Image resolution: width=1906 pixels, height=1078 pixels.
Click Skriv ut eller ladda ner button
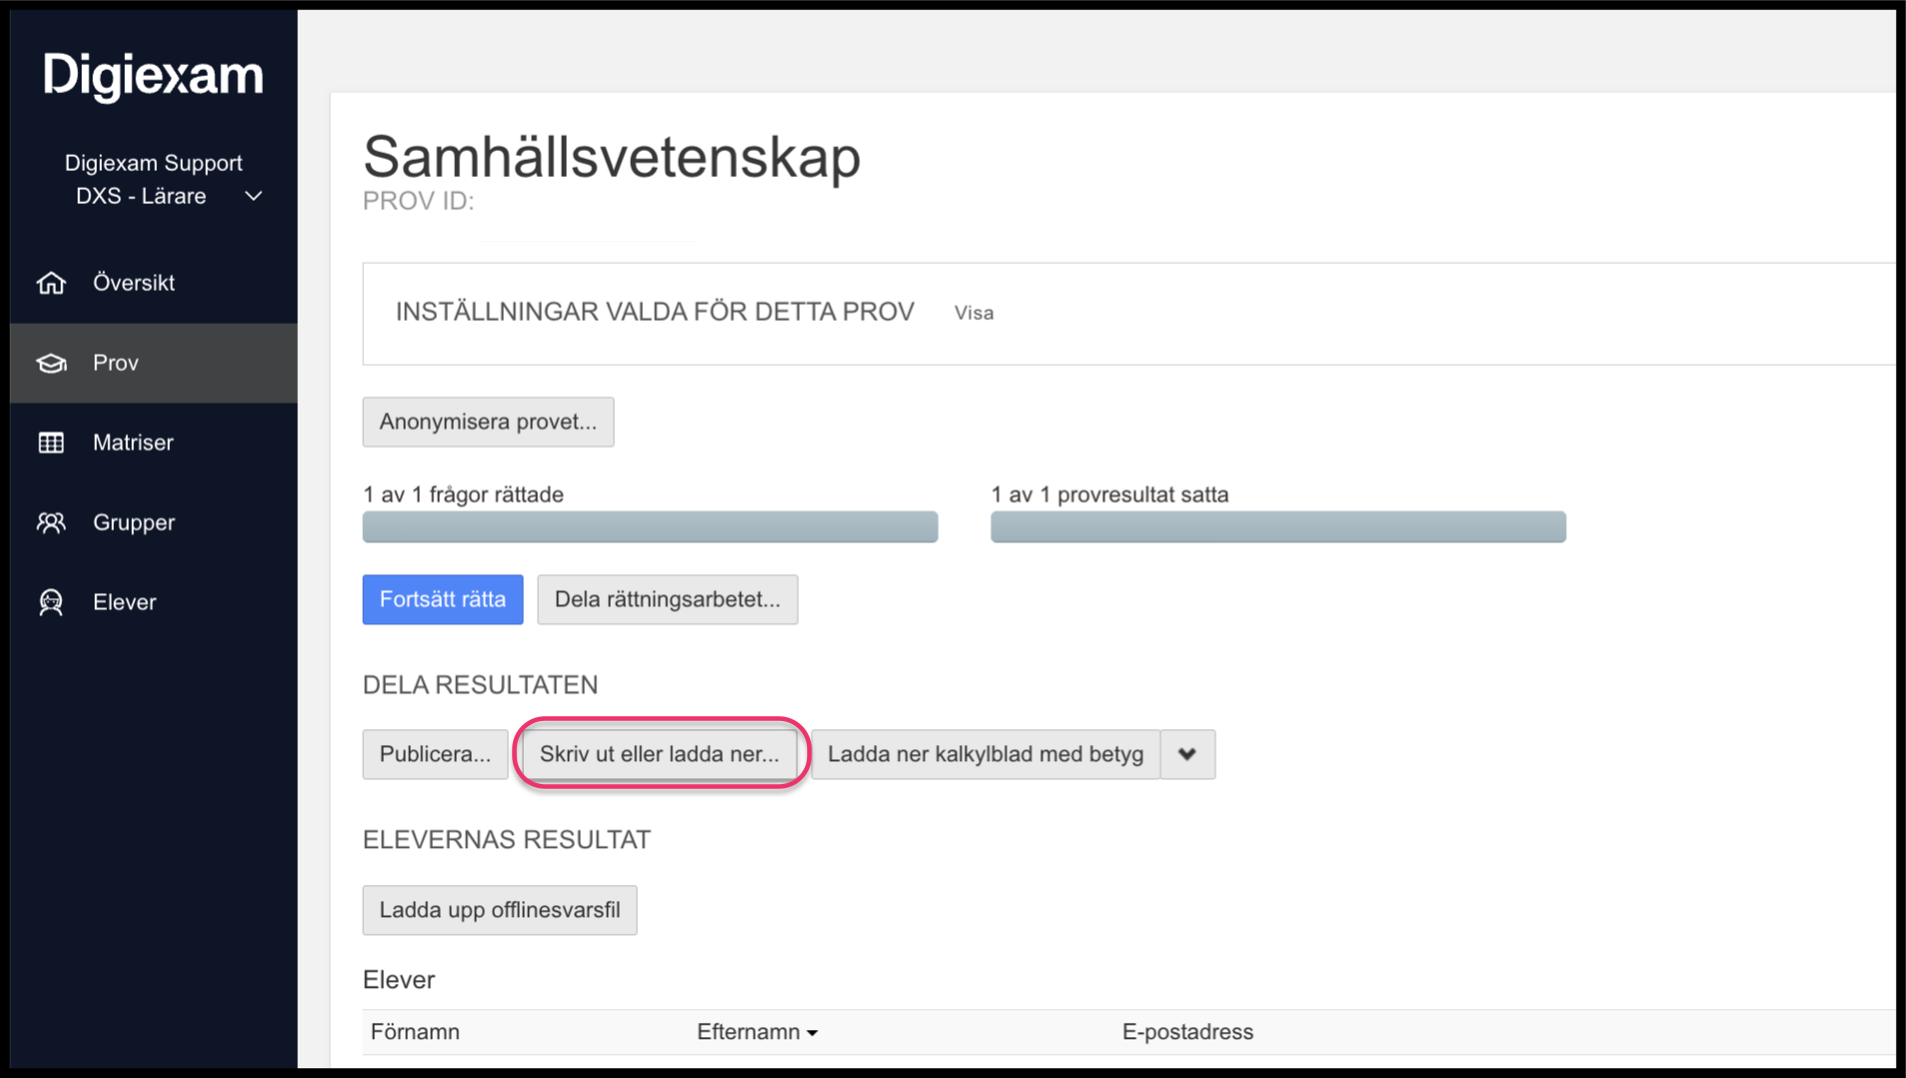(660, 754)
